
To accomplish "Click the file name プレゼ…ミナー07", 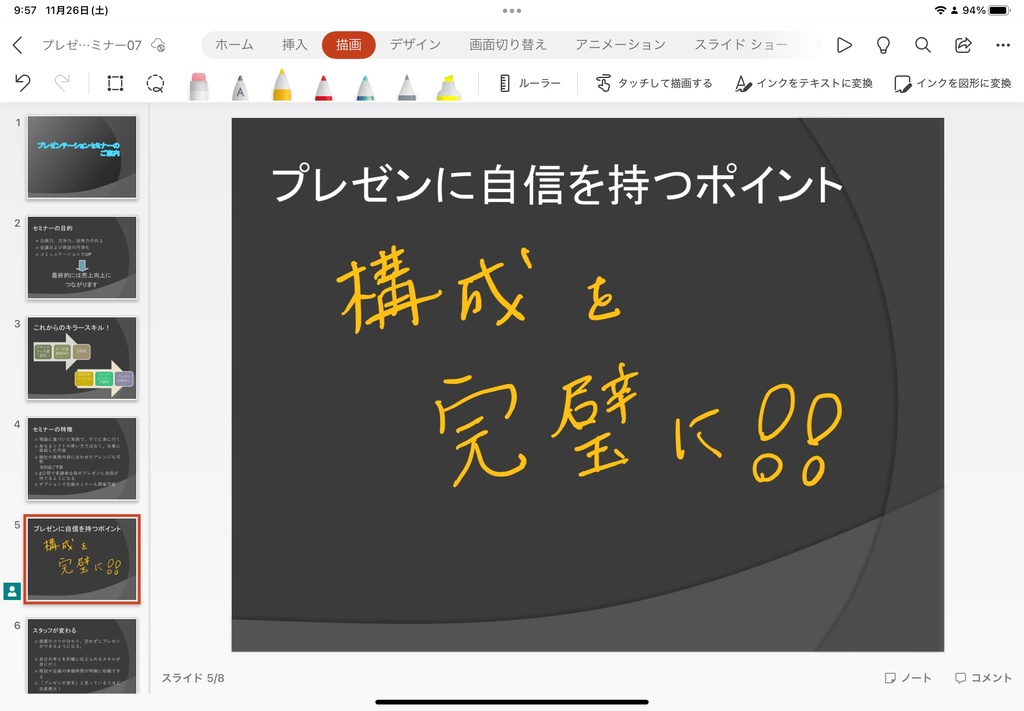I will coord(92,45).
